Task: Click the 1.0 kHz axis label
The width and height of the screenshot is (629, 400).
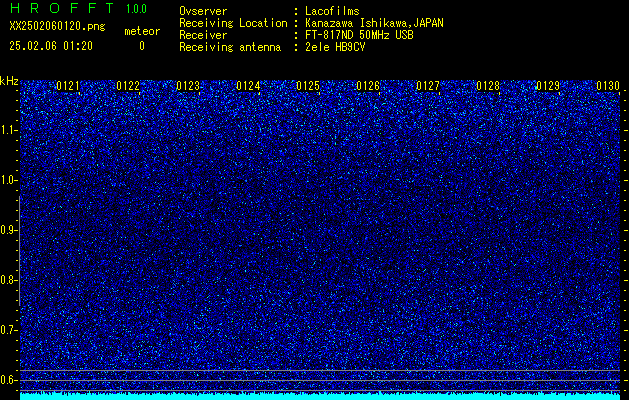Action: [x=9, y=180]
